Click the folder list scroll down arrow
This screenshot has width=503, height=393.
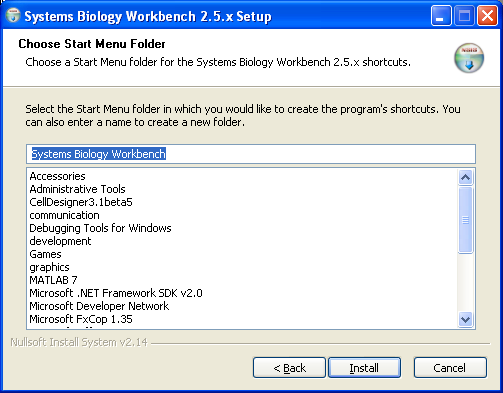[465, 320]
